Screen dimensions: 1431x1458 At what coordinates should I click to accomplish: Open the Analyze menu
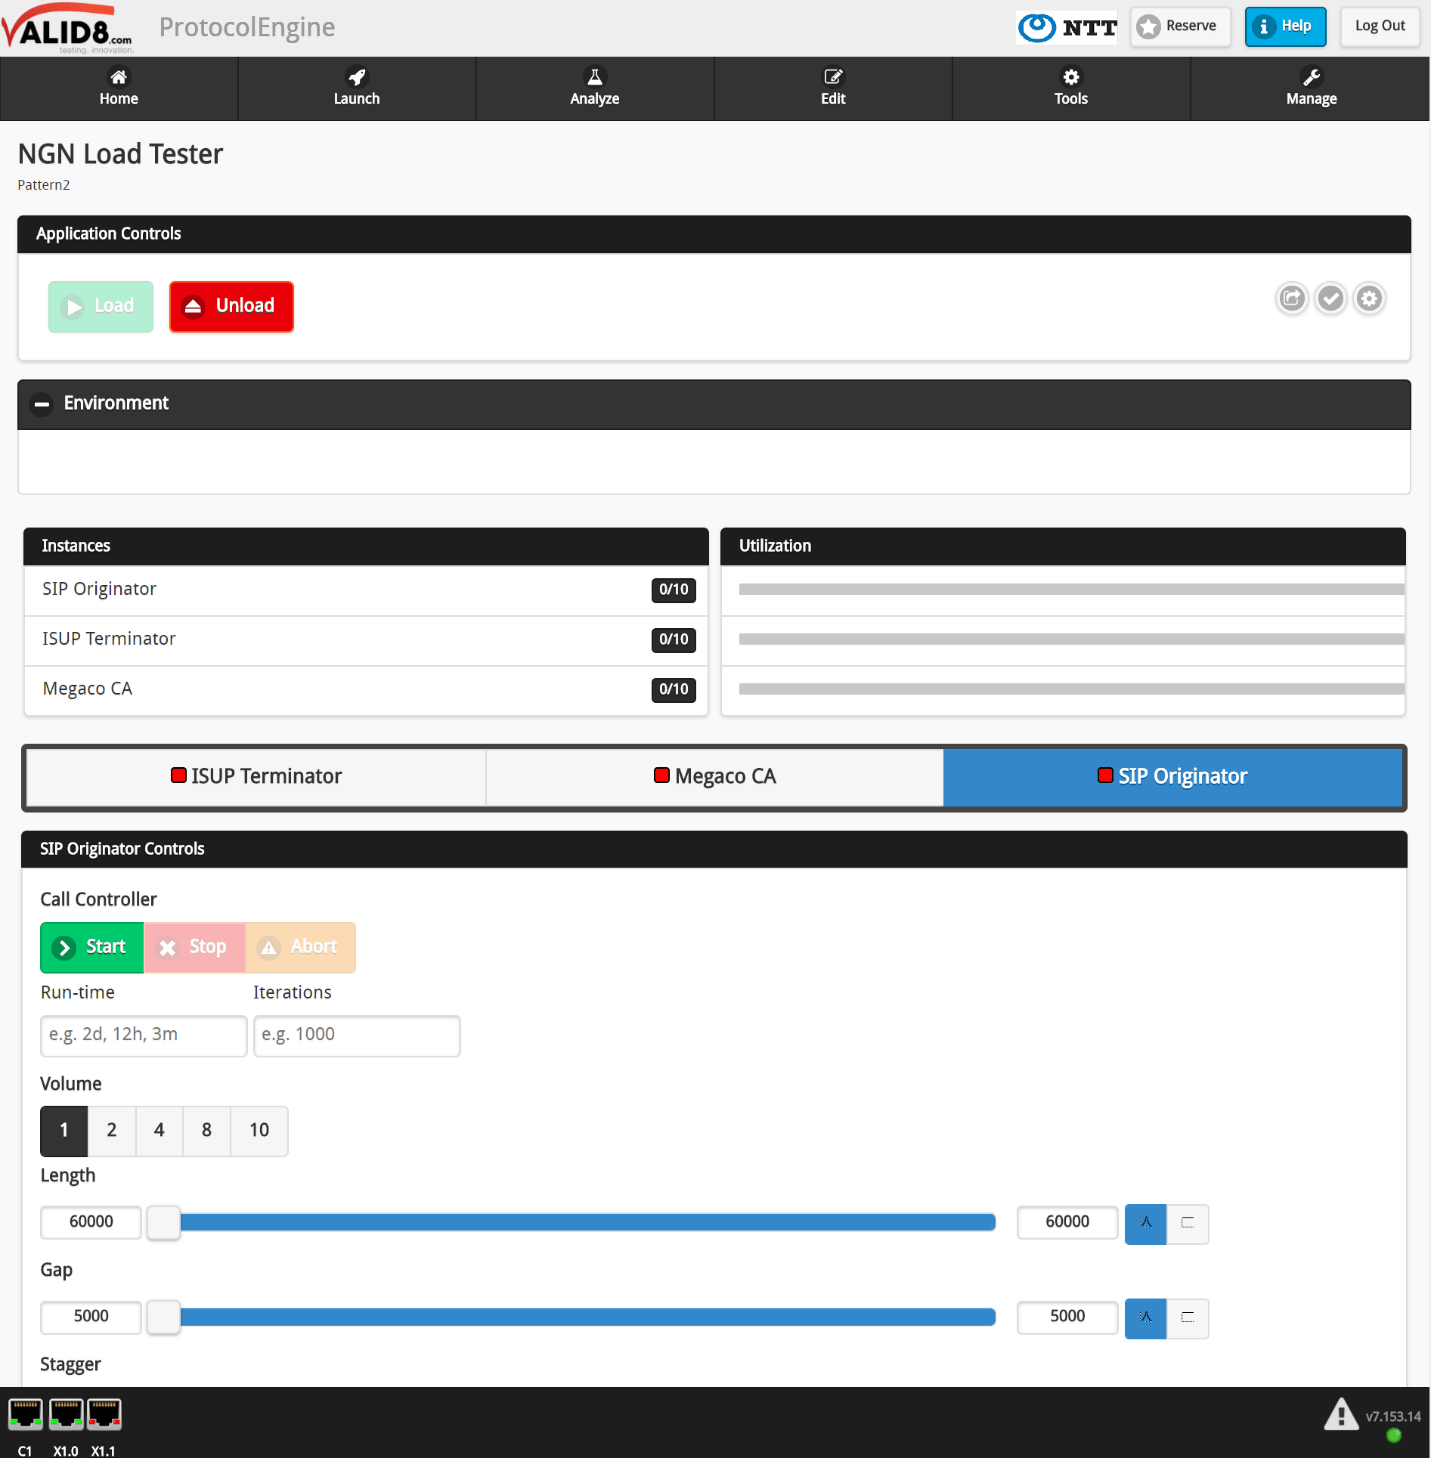pos(595,88)
